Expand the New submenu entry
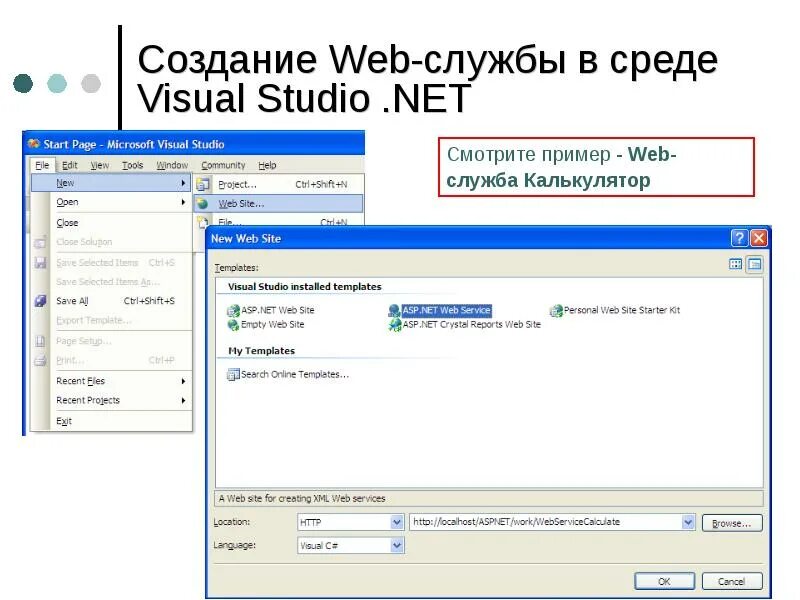 111,183
